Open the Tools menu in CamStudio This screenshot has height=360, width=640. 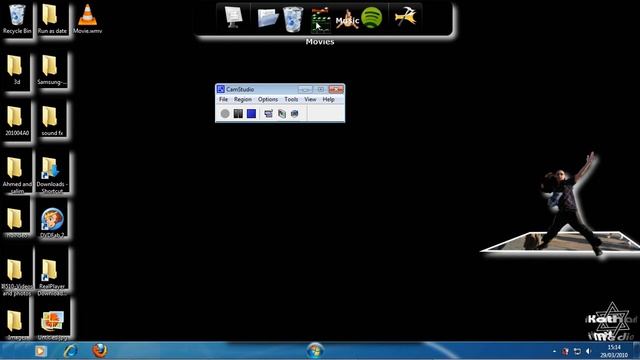tap(291, 99)
